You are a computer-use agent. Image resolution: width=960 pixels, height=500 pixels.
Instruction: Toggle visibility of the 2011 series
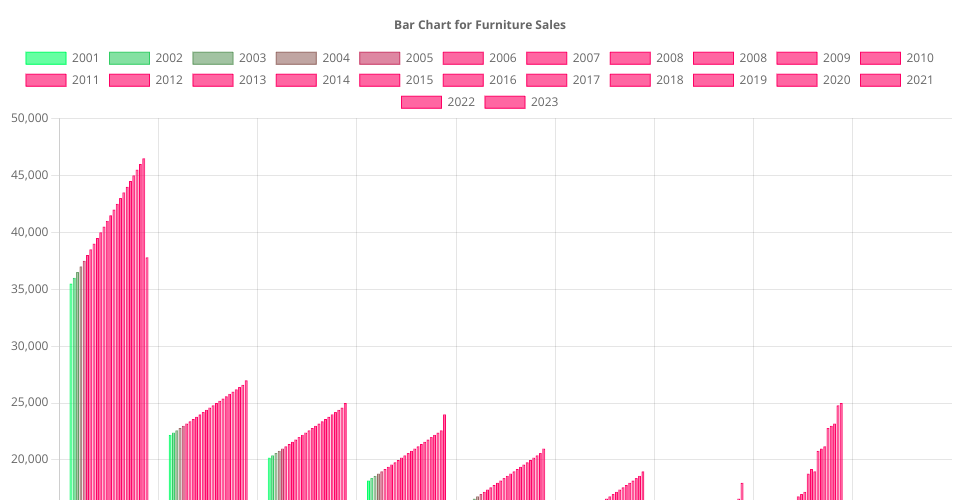[65, 80]
